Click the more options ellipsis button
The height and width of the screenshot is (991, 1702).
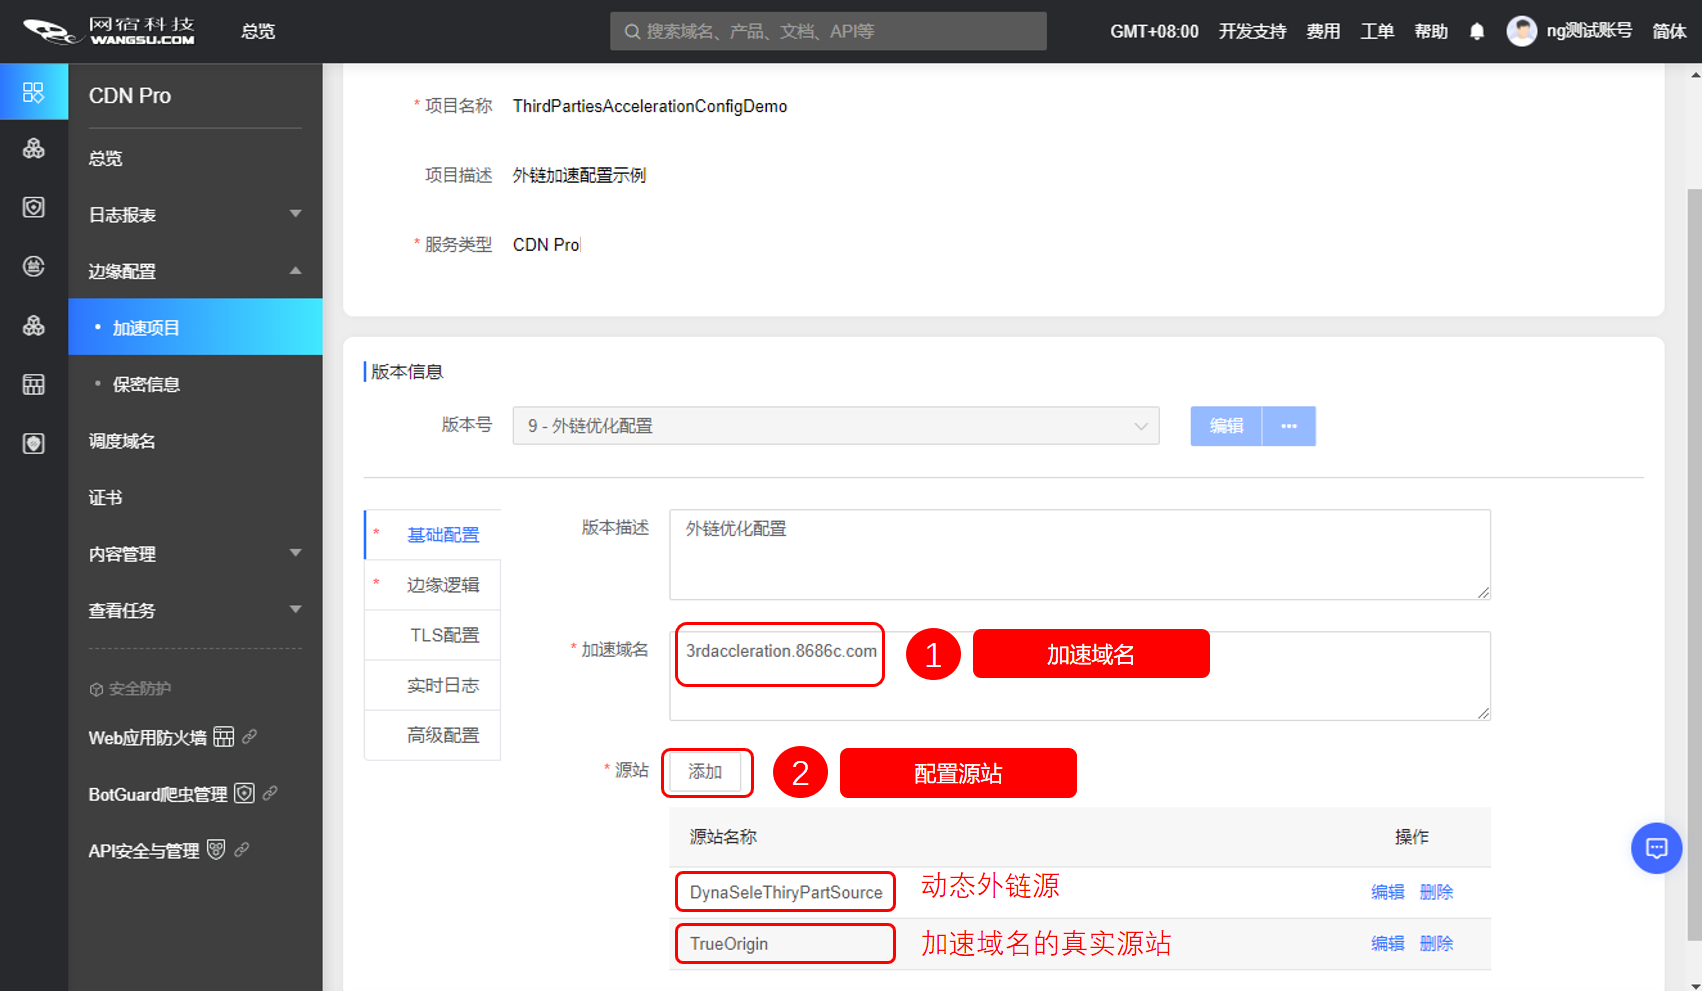(1289, 426)
